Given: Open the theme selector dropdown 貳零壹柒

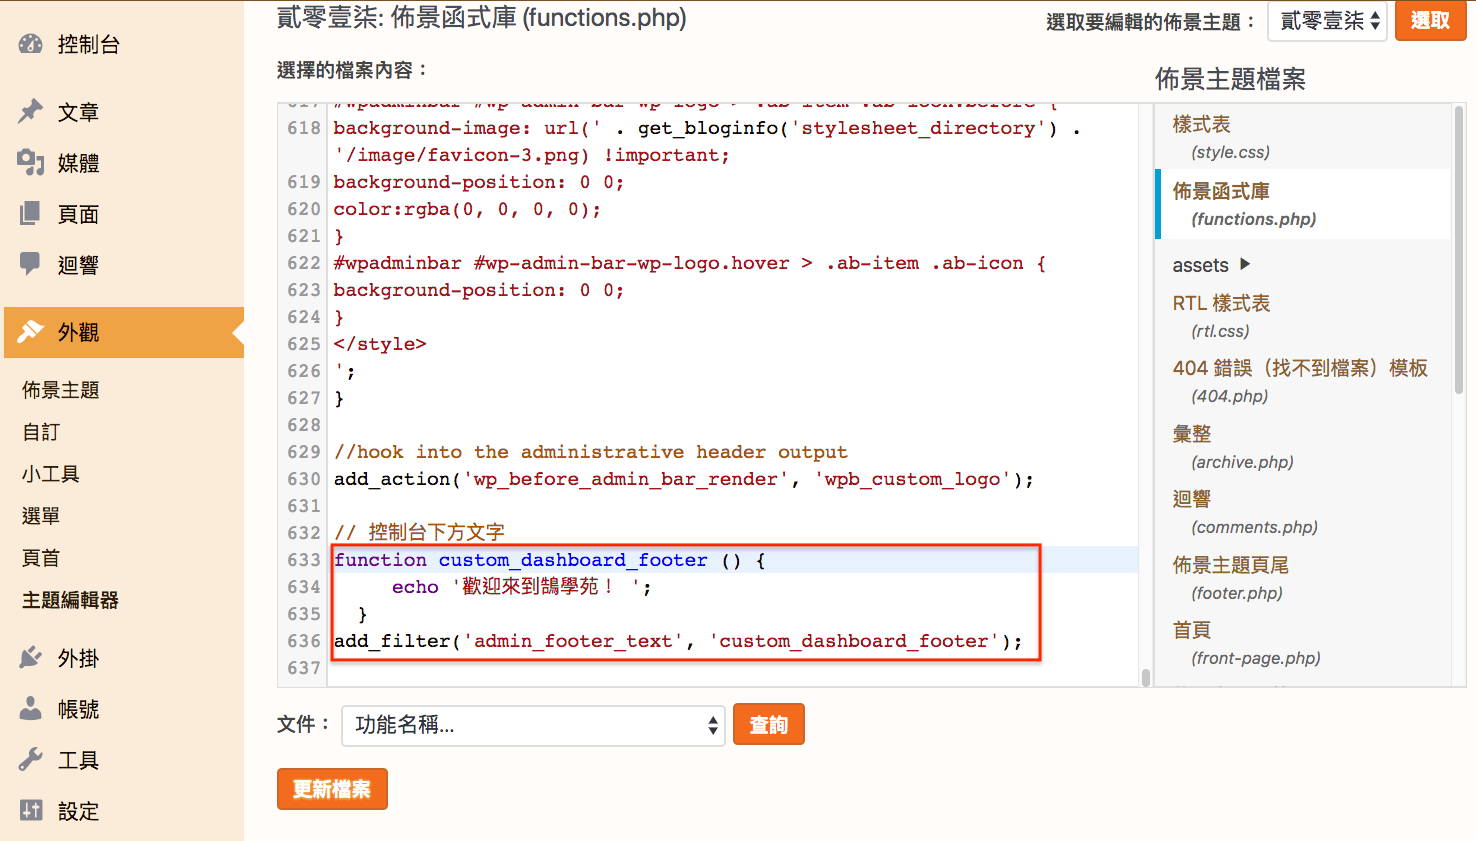Looking at the screenshot, I should [1327, 21].
